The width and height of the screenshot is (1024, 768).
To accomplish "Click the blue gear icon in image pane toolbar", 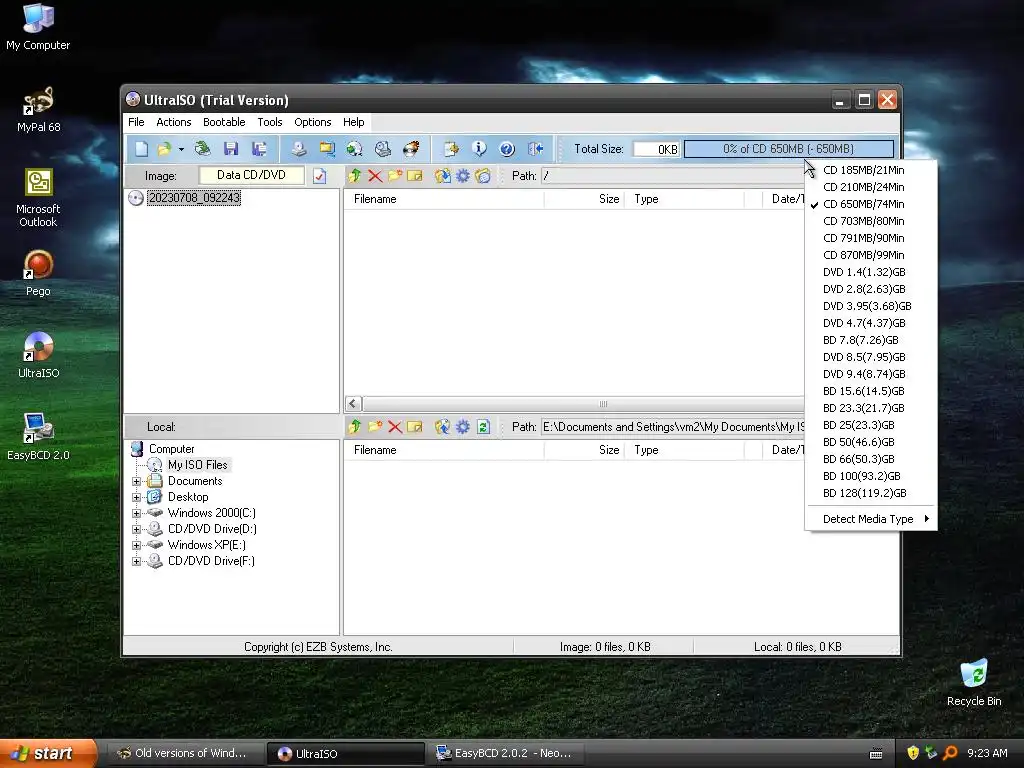I will pyautogui.click(x=463, y=176).
